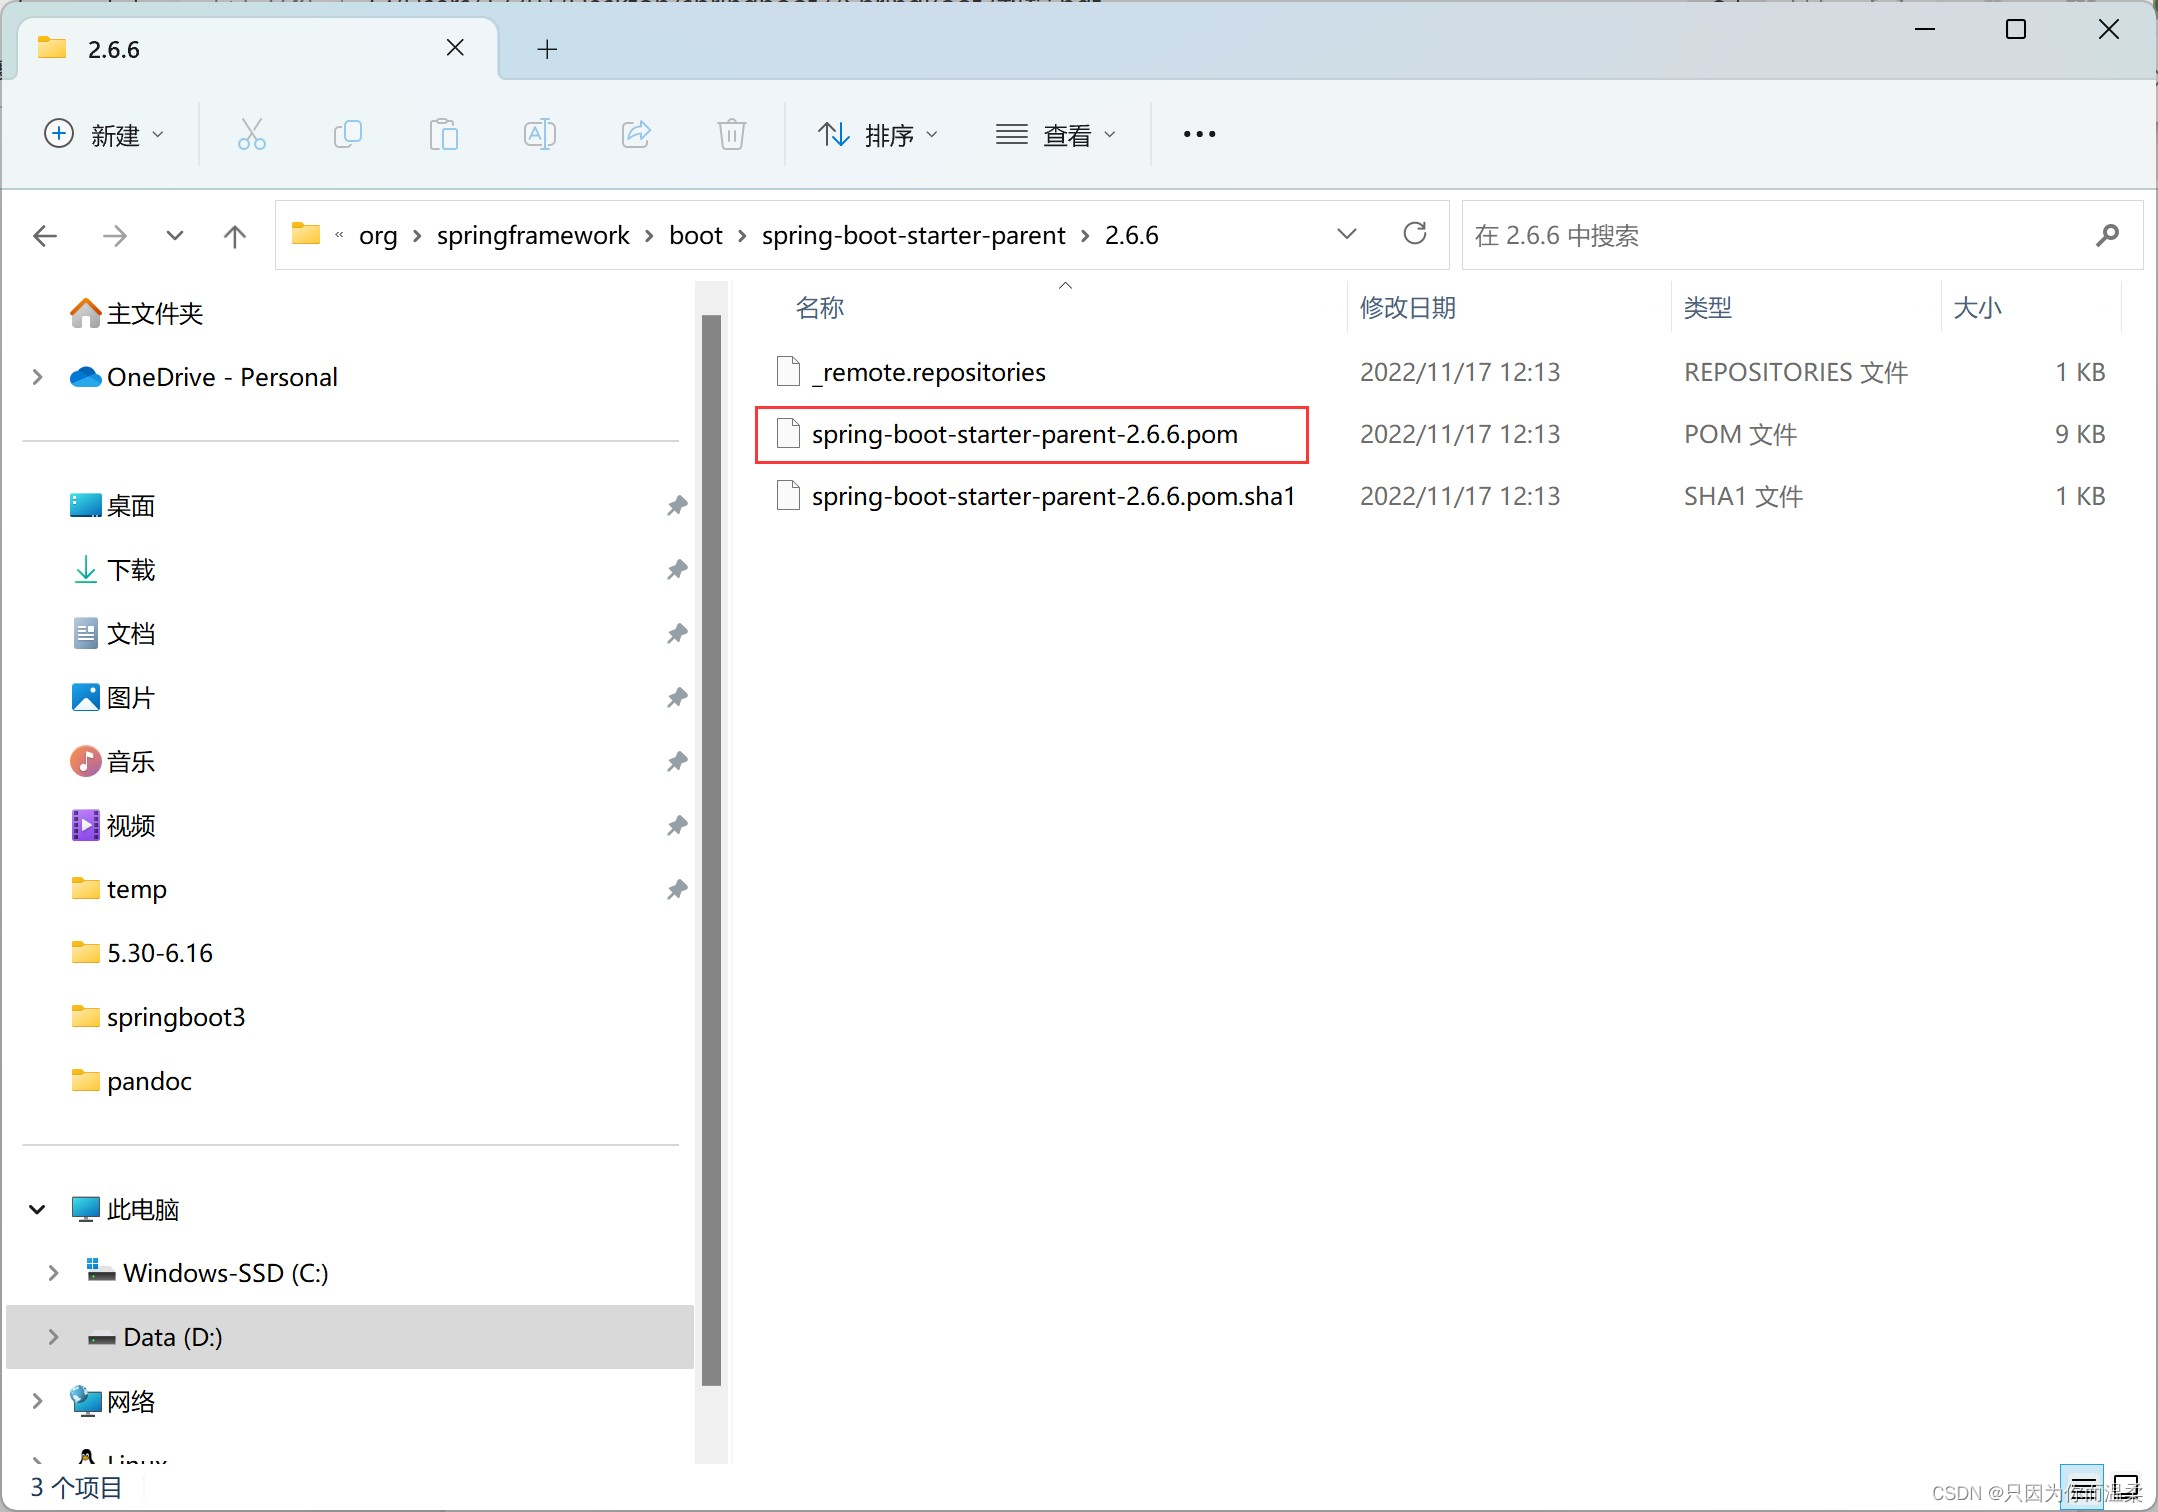Click breadcrumb segment springframework
2158x1512 pixels.
[533, 235]
